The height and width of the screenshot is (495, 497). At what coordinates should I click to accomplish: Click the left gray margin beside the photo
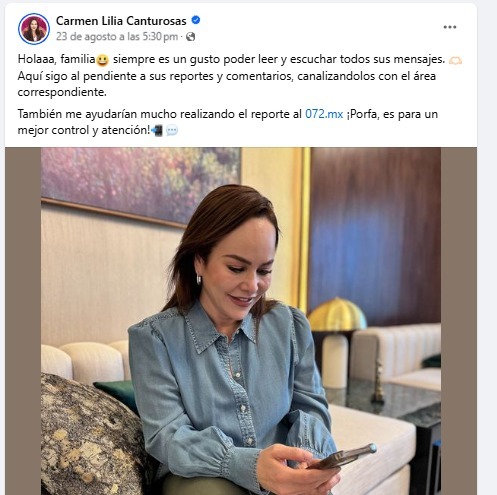pyautogui.click(x=23, y=321)
